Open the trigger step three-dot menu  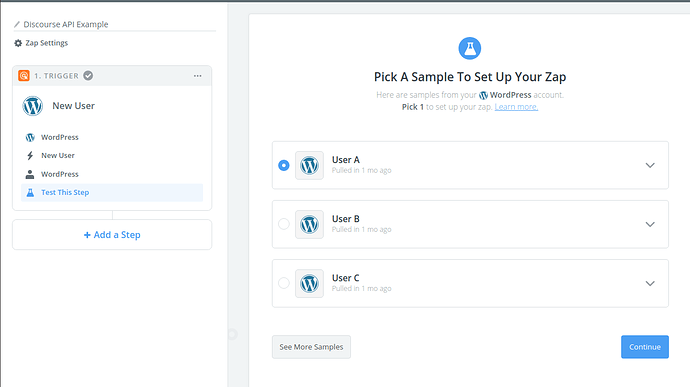click(198, 76)
